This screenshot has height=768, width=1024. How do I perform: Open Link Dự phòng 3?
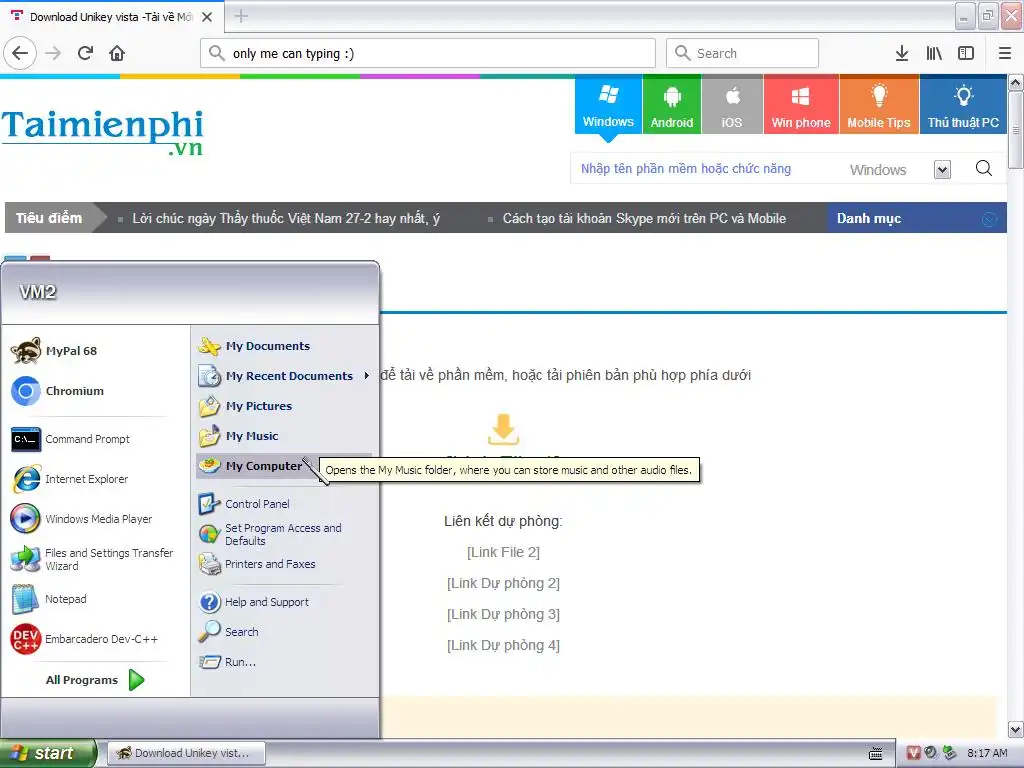pyautogui.click(x=503, y=615)
